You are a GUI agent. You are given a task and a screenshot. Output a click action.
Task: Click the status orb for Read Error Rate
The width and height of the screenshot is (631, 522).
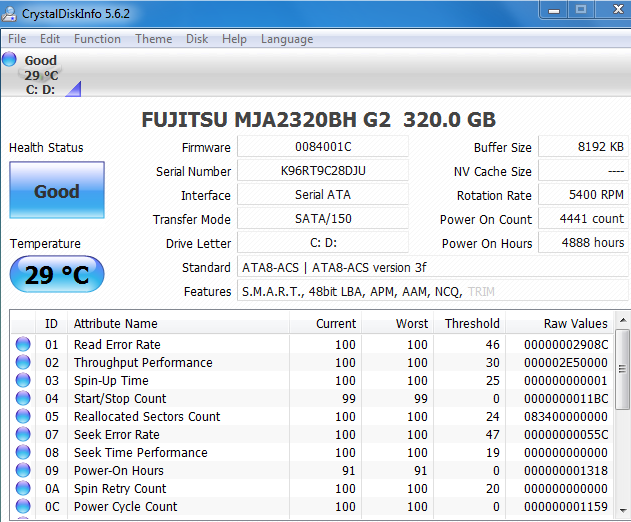pyautogui.click(x=23, y=344)
